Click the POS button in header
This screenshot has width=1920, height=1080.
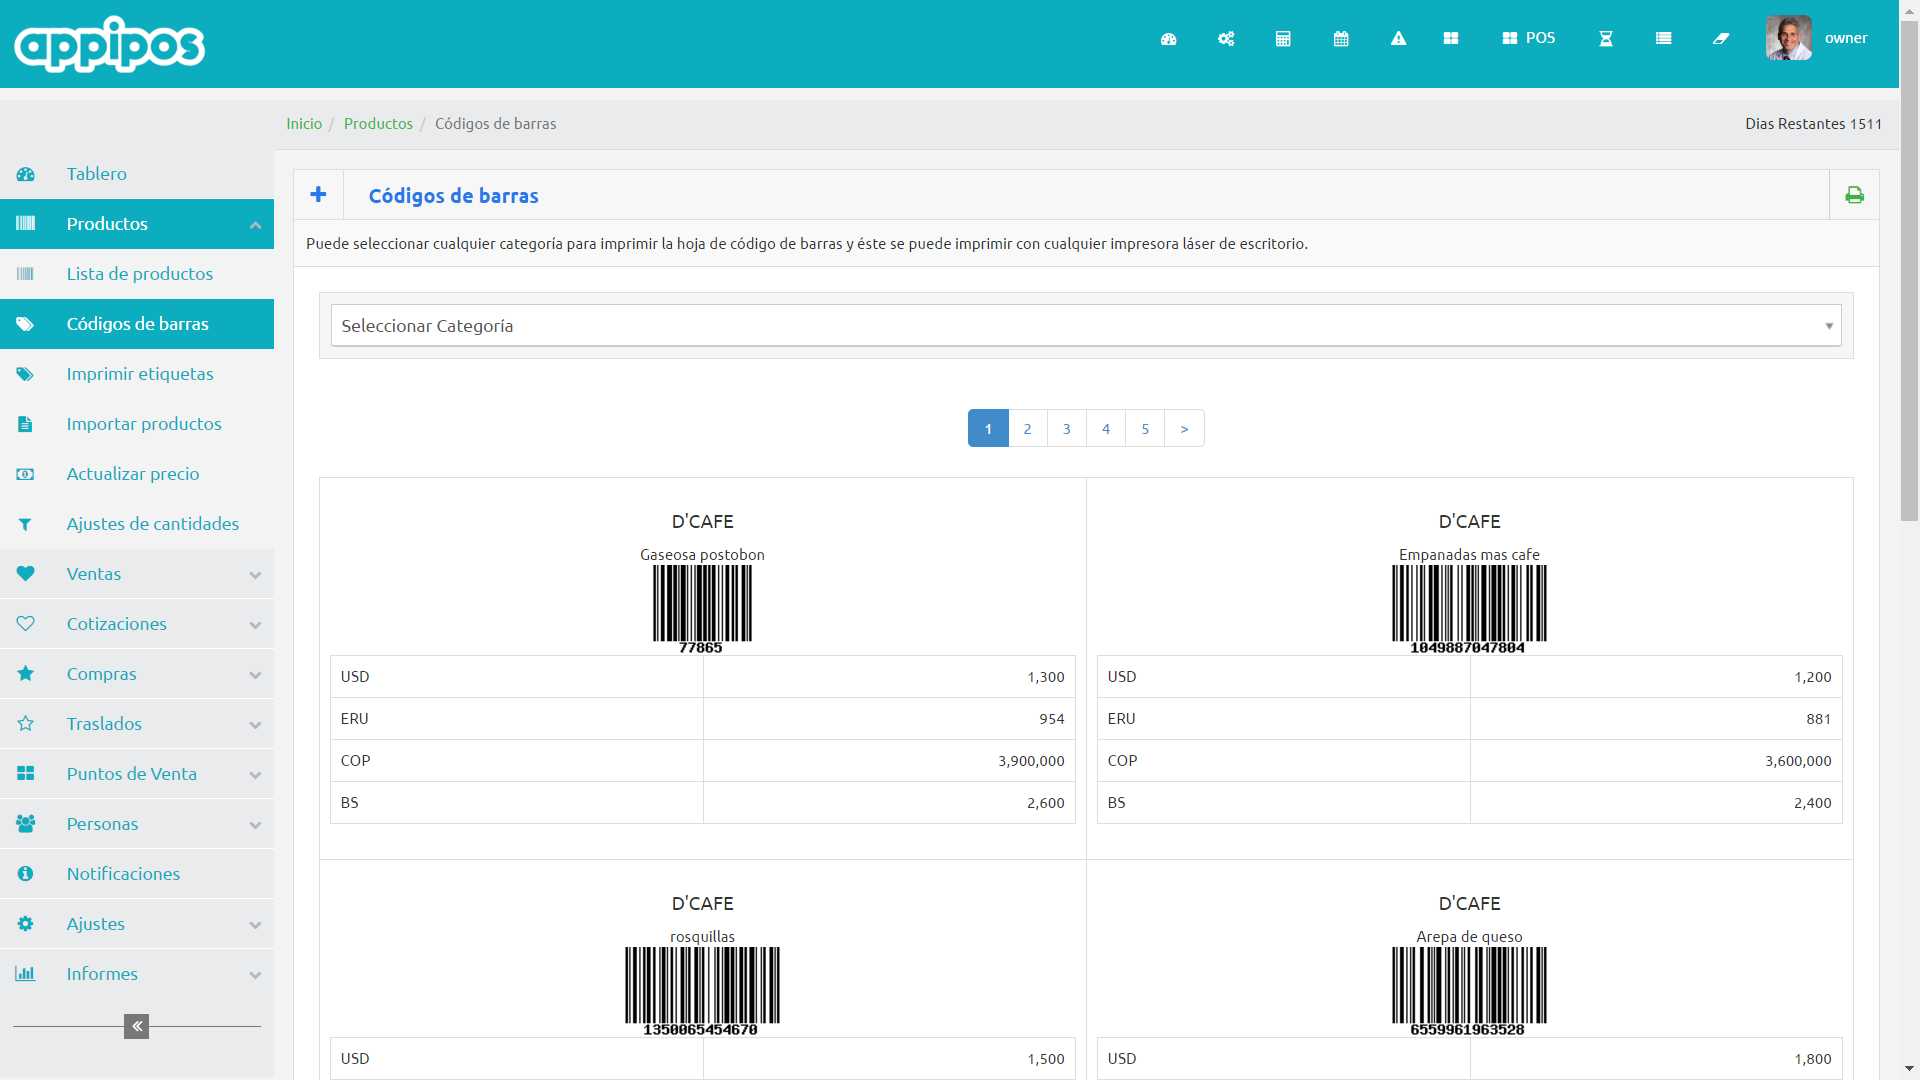tap(1528, 38)
